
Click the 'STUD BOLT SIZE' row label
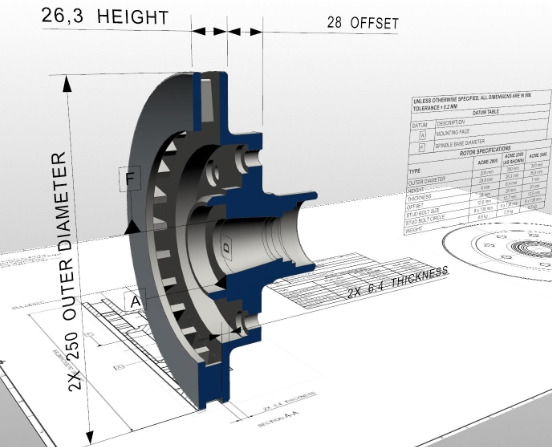click(422, 213)
